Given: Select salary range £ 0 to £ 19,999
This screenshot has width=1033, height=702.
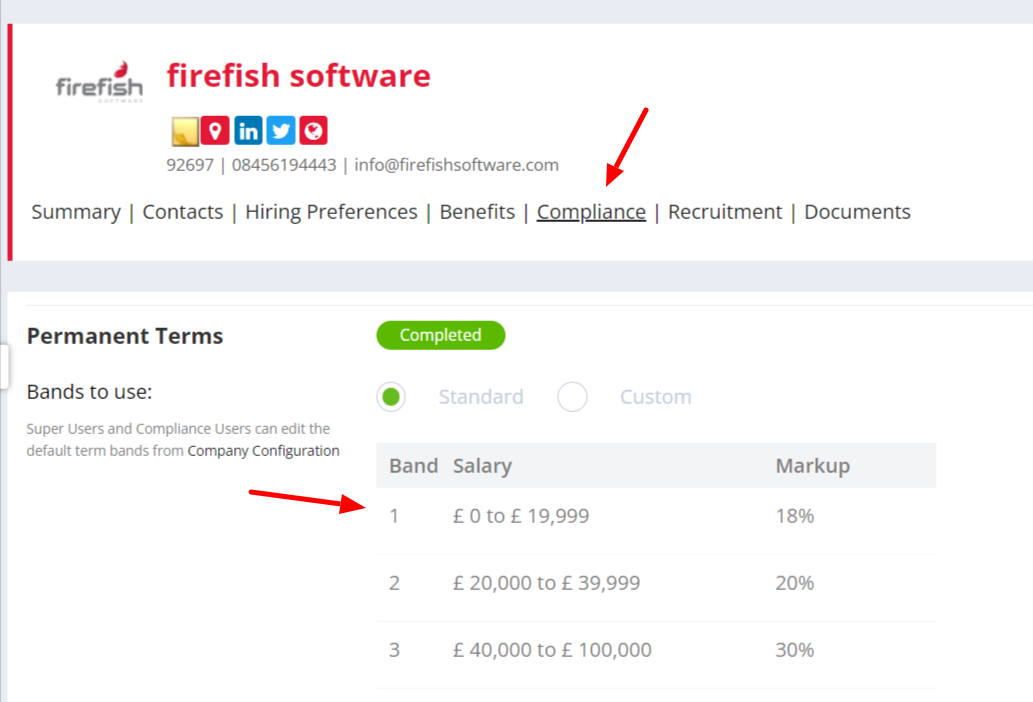Looking at the screenshot, I should coord(521,516).
